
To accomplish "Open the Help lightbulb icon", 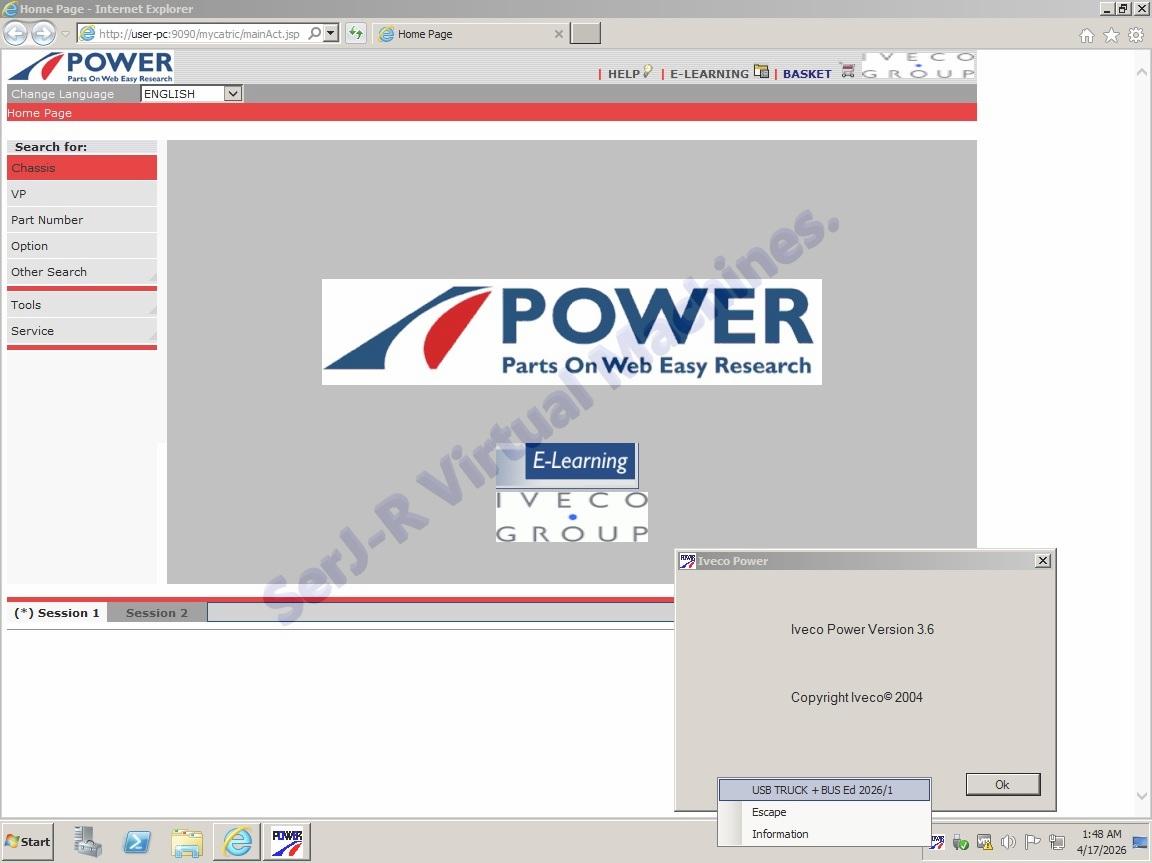I will pos(648,72).
